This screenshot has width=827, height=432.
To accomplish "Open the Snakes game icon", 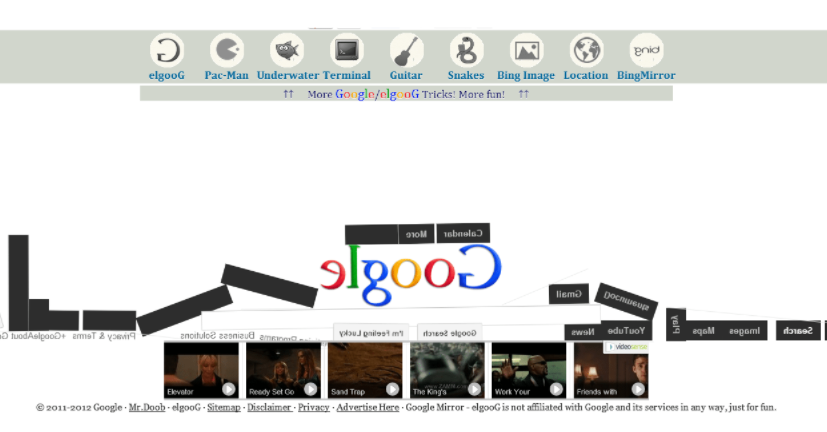I will coord(466,50).
